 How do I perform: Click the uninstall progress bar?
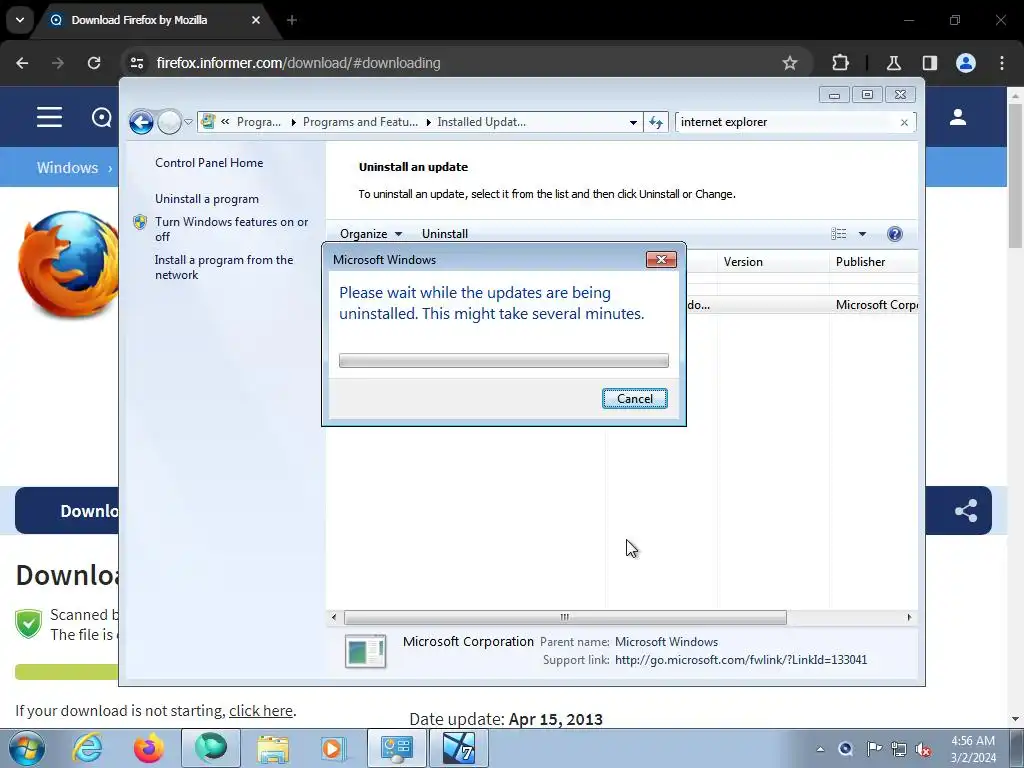click(x=504, y=360)
